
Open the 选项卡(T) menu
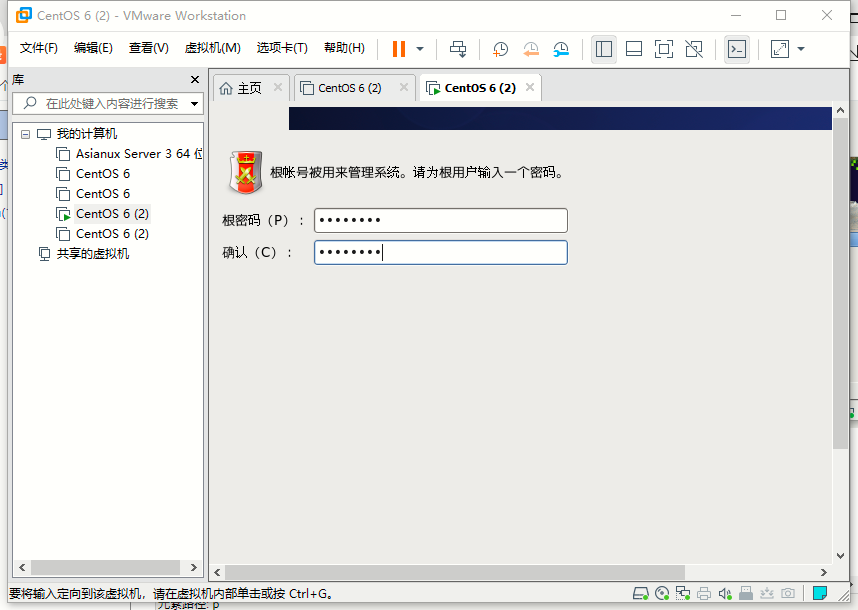[282, 48]
